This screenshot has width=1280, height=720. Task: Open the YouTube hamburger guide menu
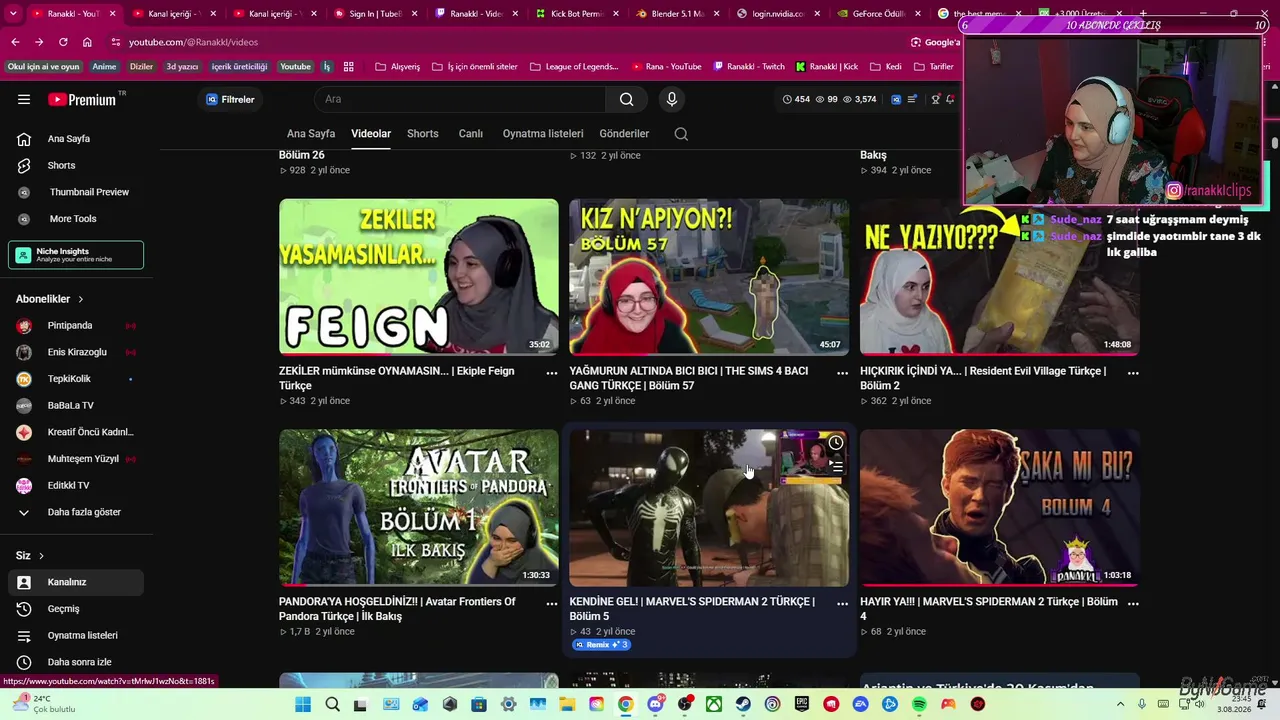[x=24, y=99]
